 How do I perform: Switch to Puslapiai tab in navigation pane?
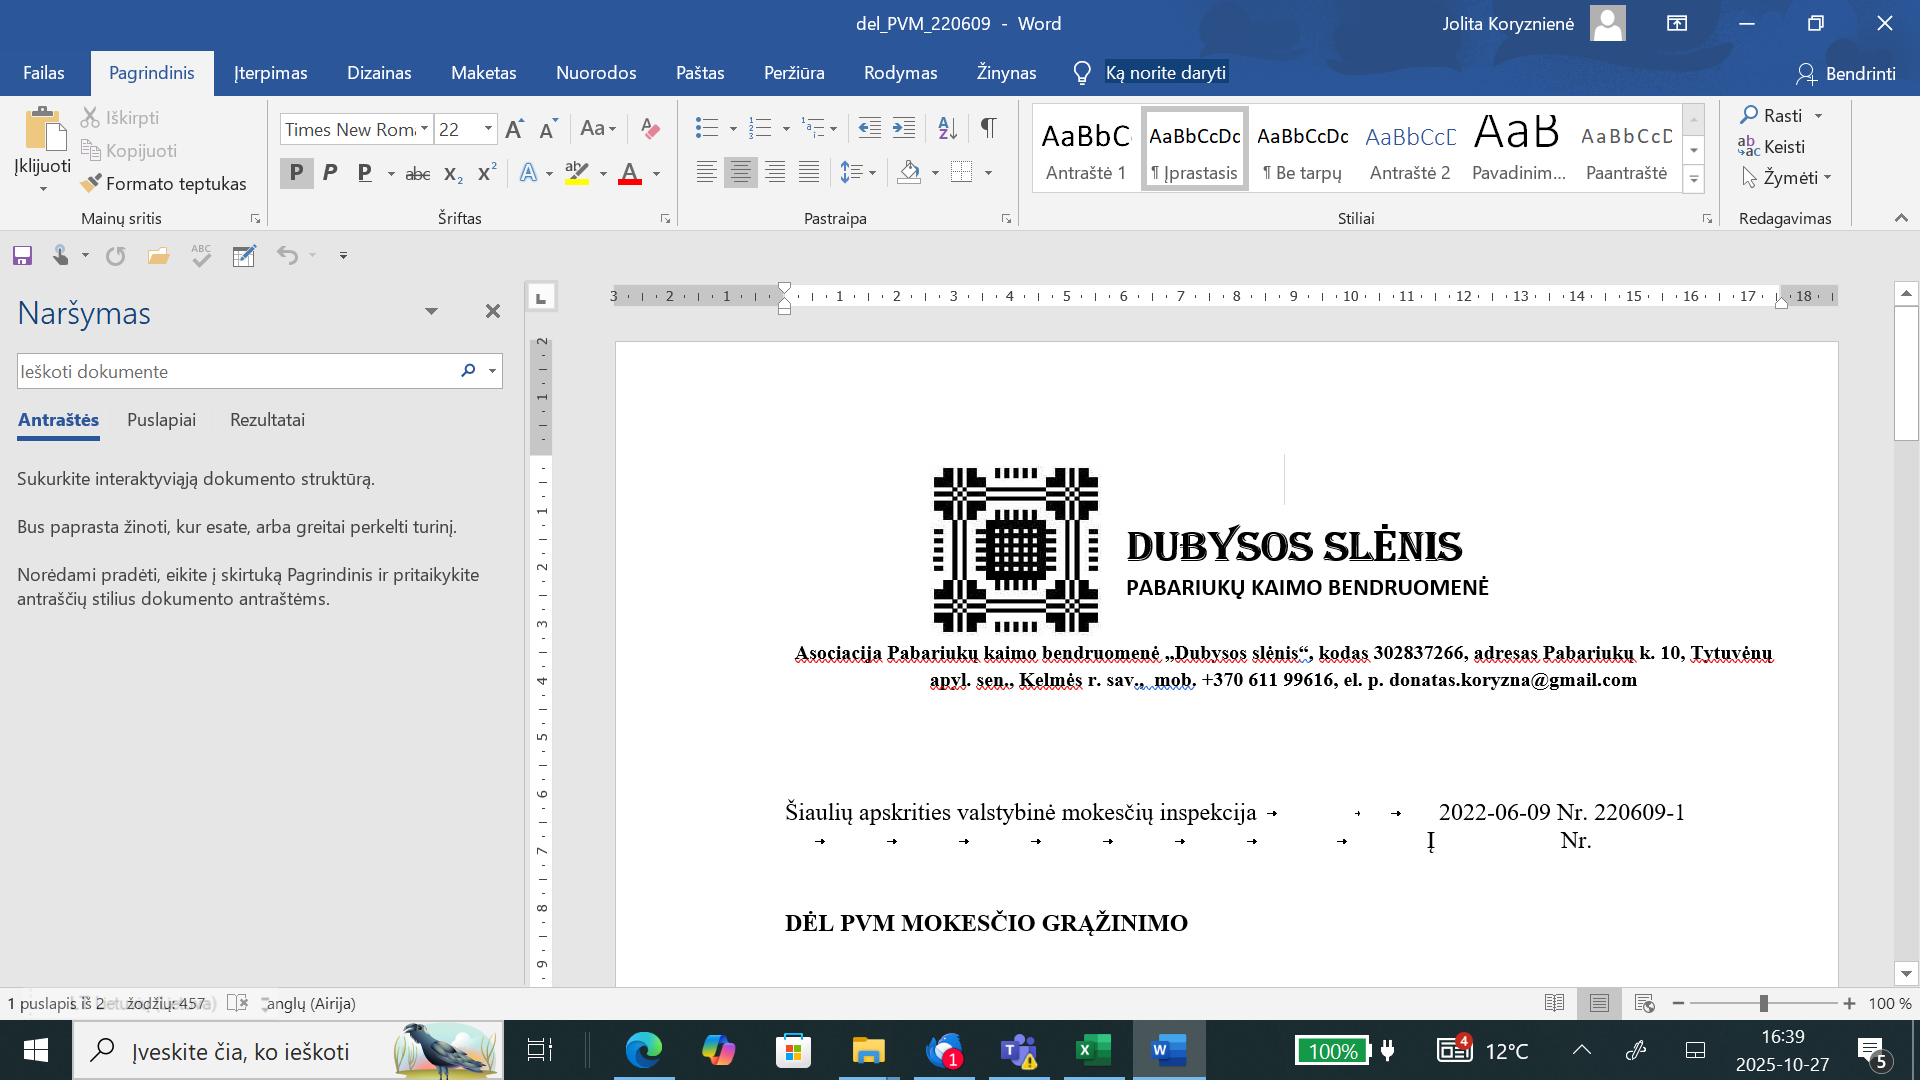(x=161, y=420)
